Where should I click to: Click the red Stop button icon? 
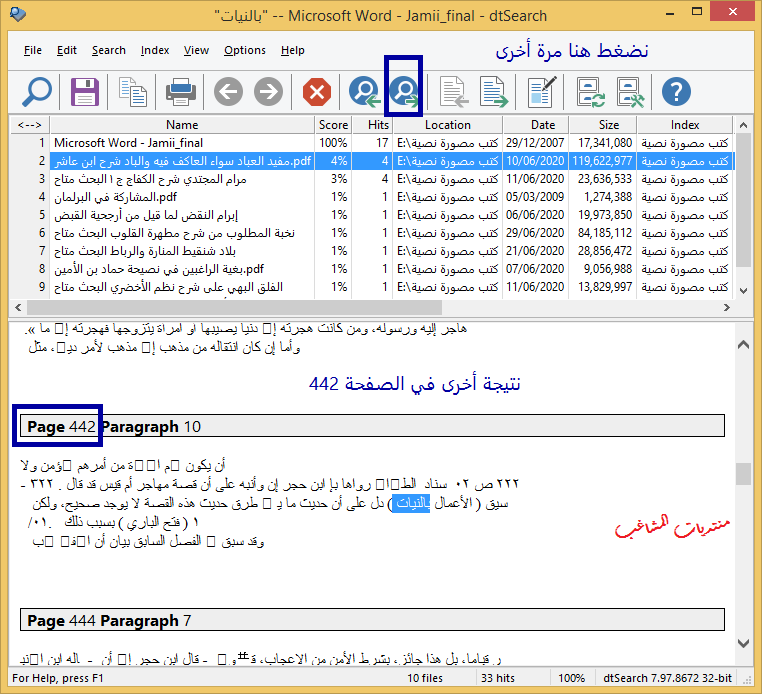(x=316, y=93)
